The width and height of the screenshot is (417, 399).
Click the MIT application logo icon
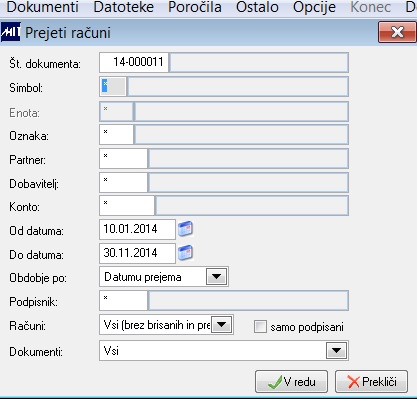11,32
